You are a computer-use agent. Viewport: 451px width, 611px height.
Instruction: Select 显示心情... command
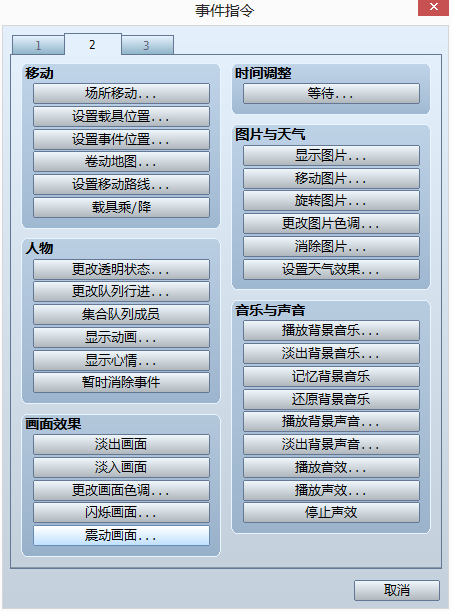(121, 360)
